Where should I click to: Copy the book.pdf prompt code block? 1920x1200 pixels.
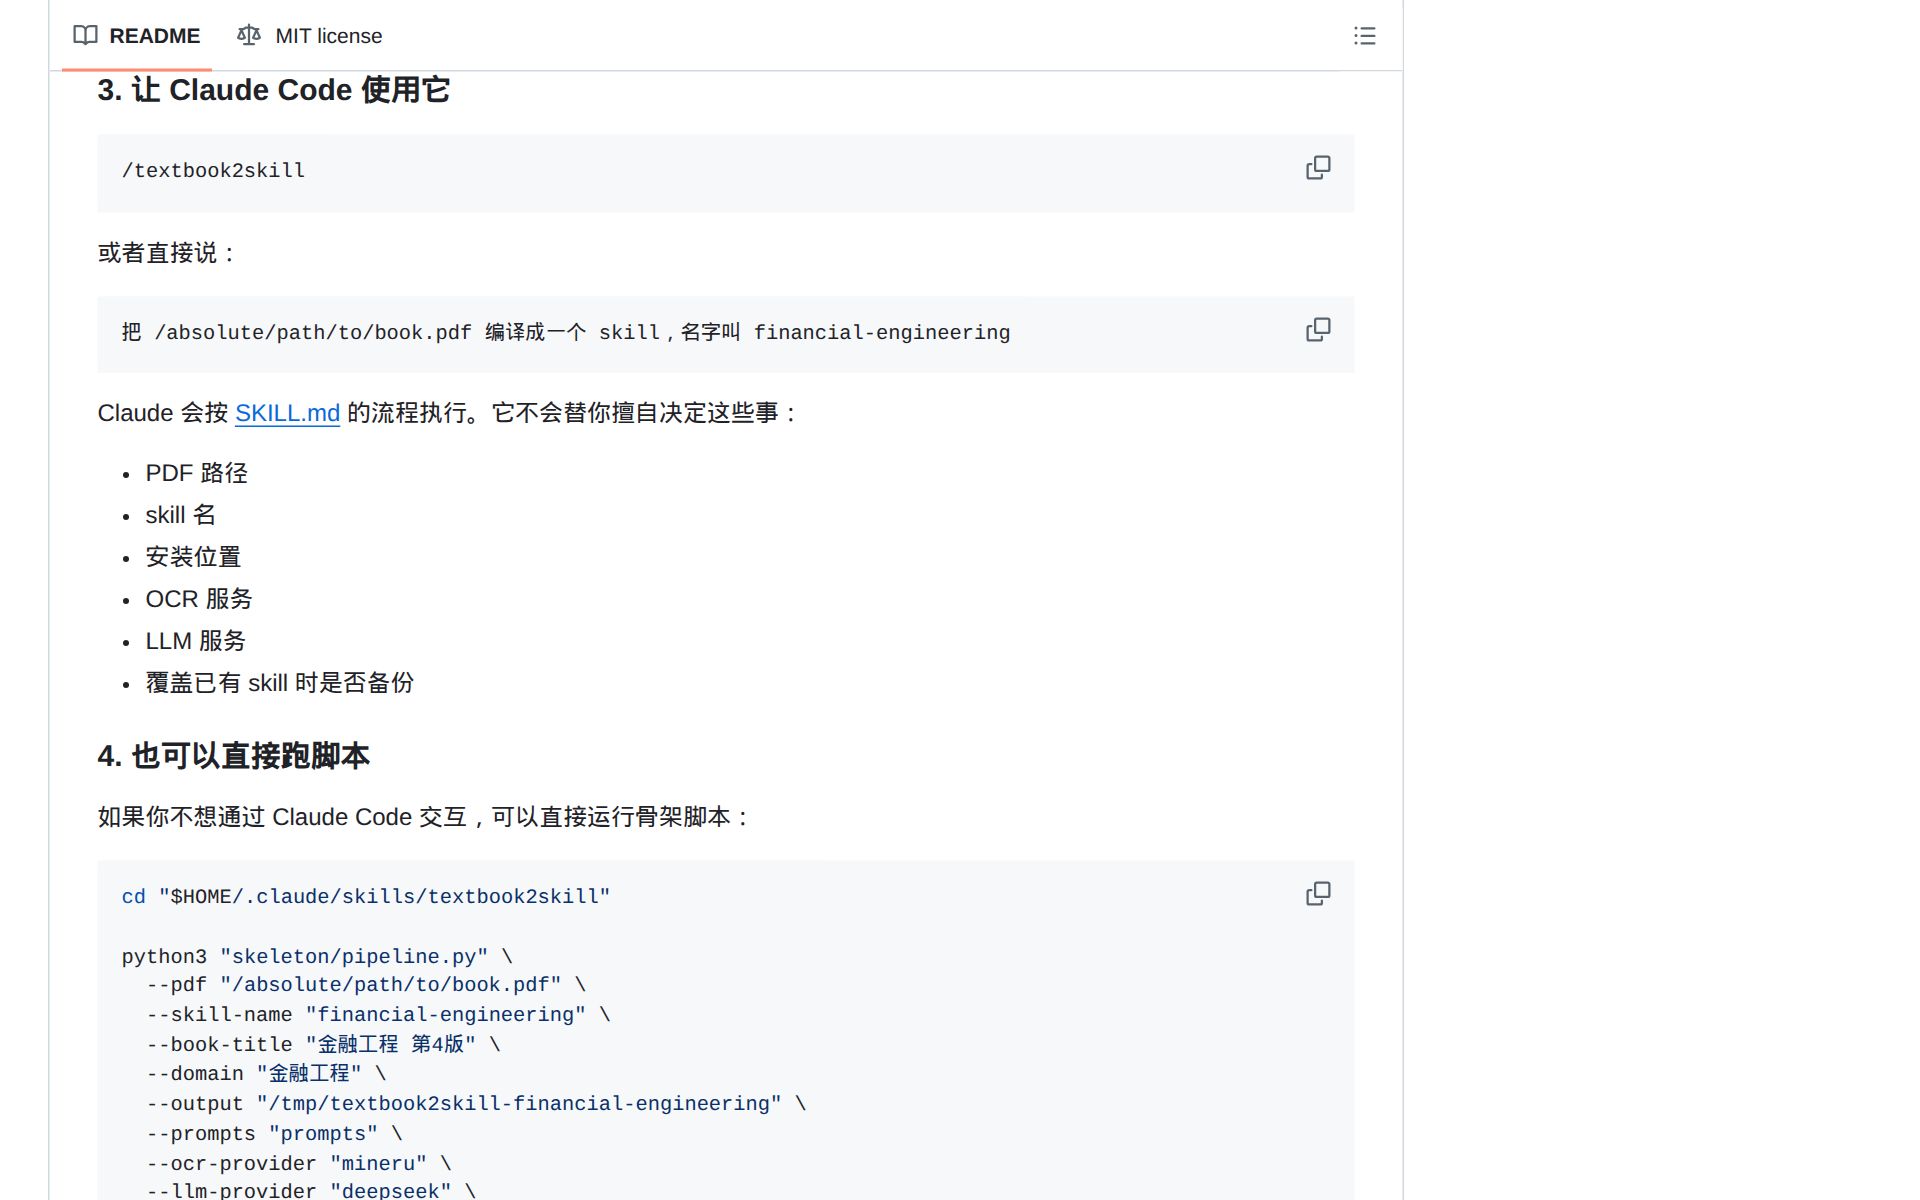point(1318,330)
